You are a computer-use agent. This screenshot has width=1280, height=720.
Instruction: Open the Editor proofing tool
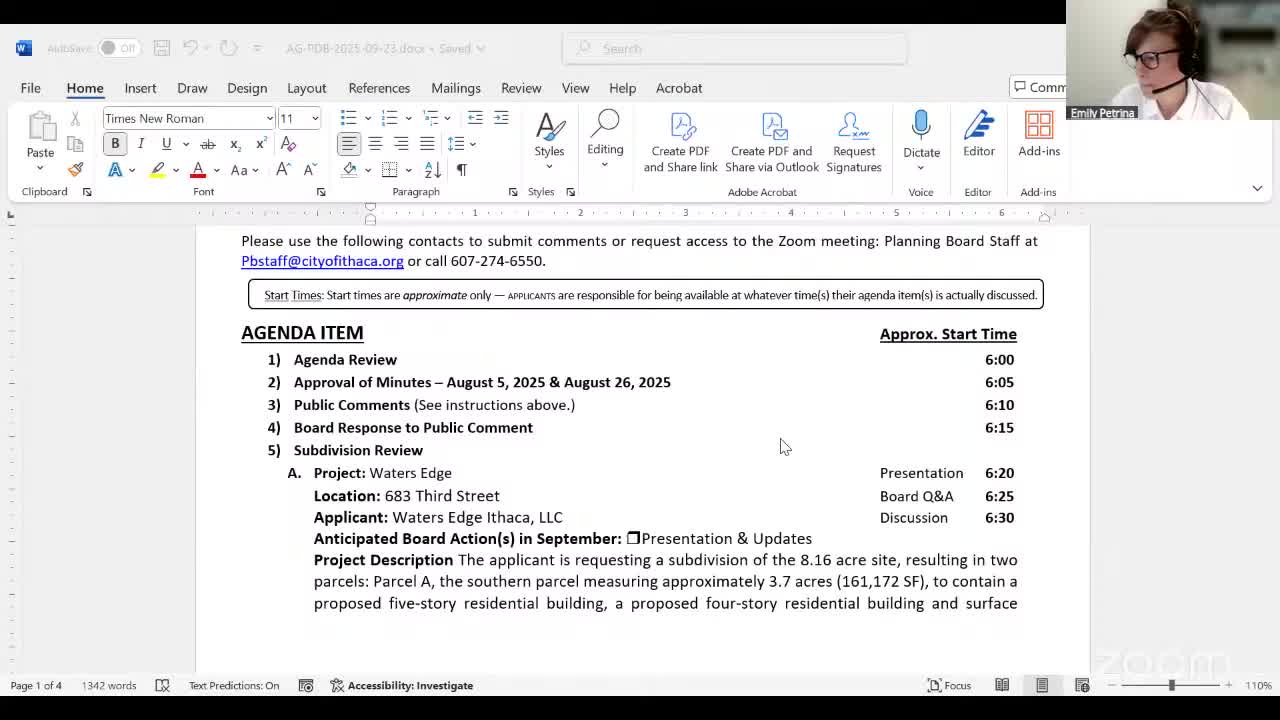pos(978,135)
